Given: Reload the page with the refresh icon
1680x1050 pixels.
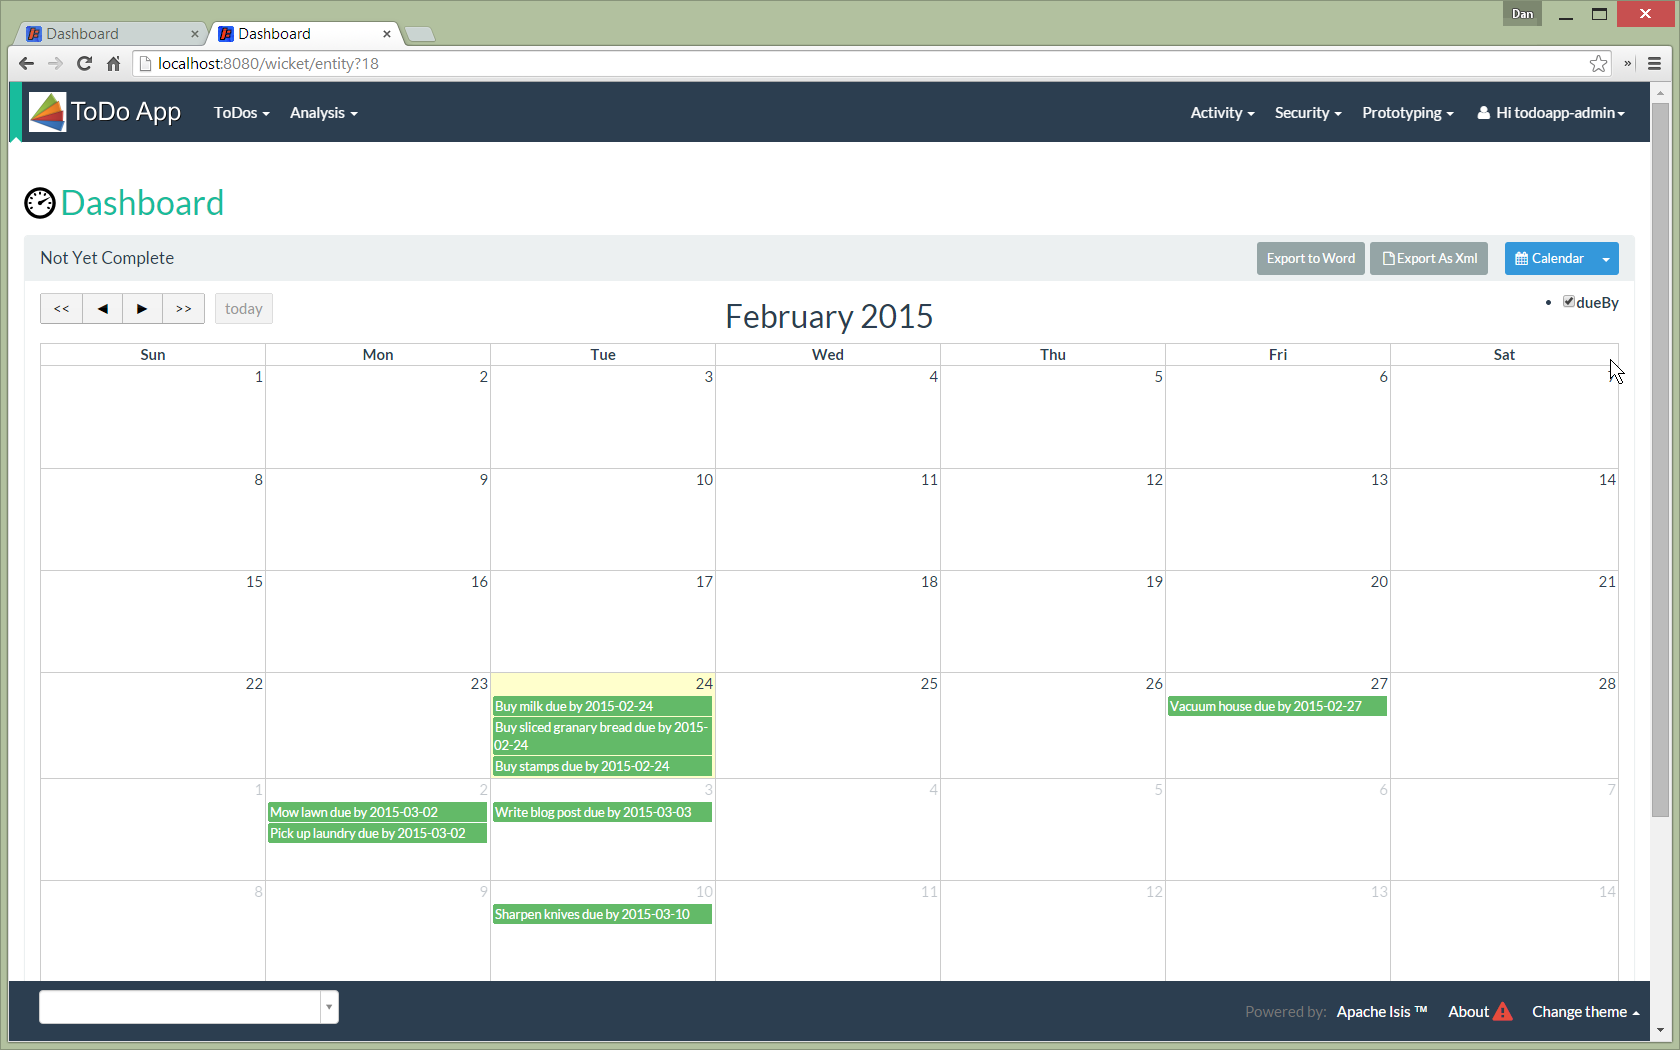Looking at the screenshot, I should [84, 63].
